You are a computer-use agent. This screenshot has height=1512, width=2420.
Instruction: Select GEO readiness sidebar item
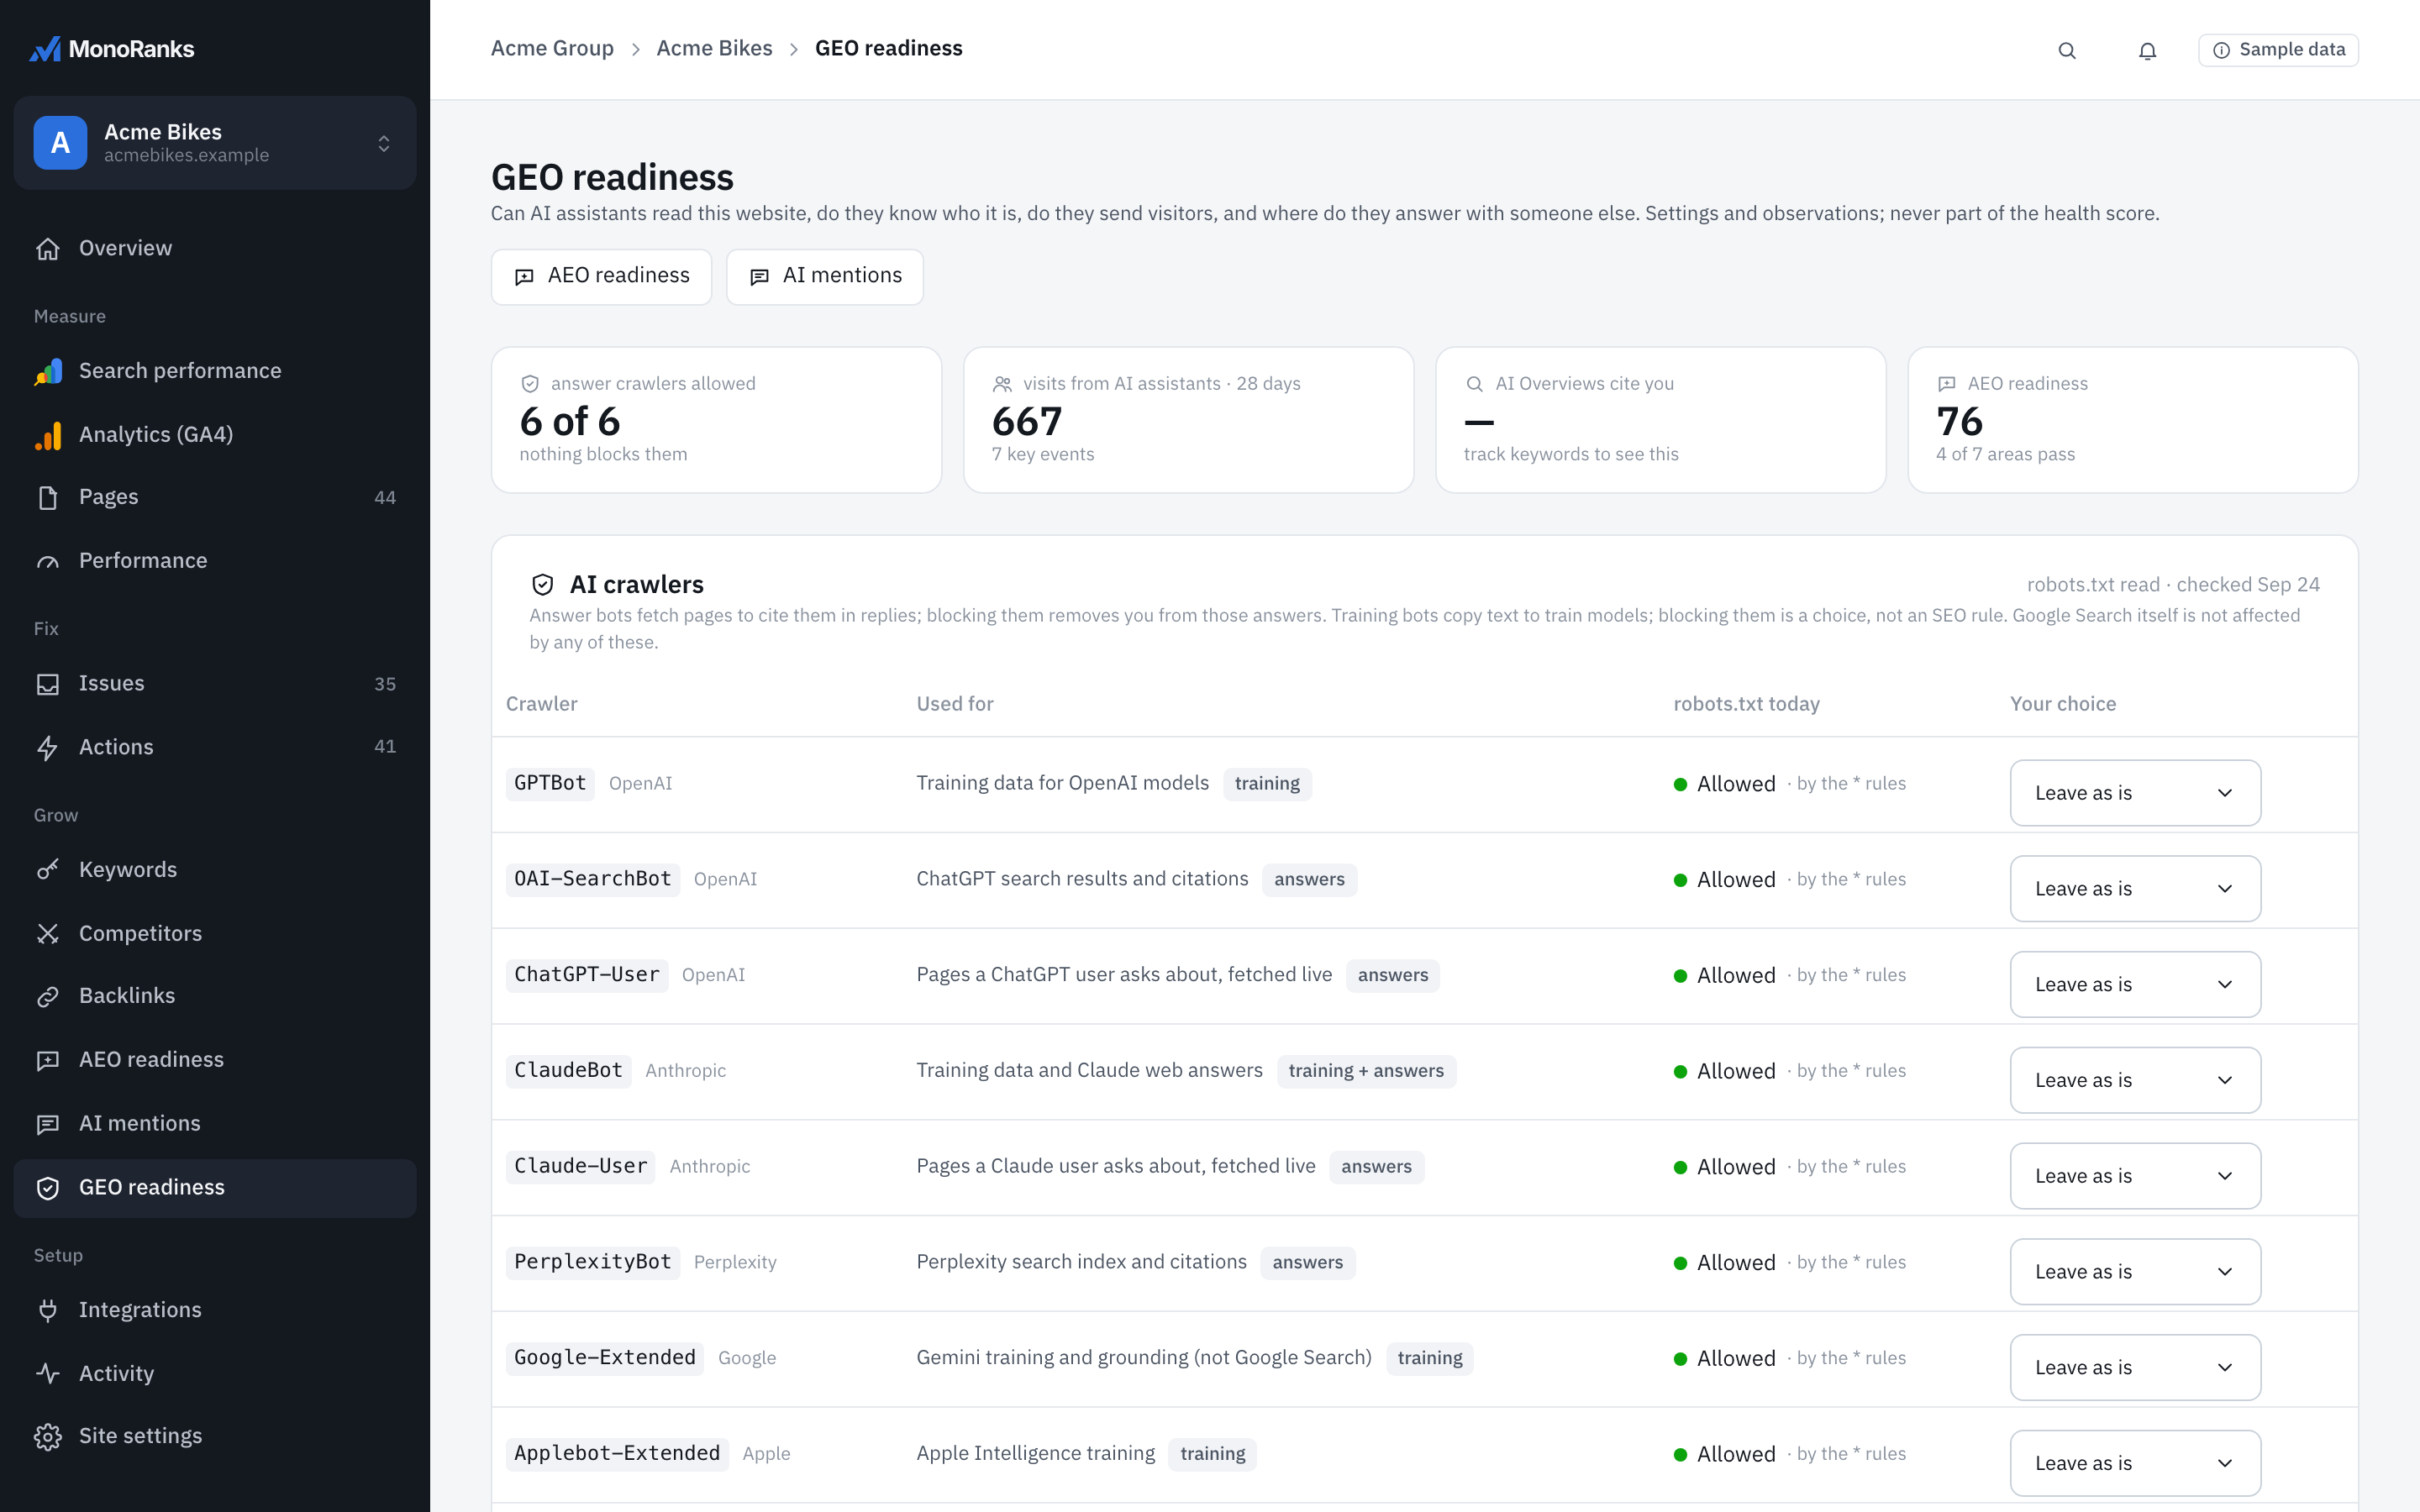[215, 1188]
